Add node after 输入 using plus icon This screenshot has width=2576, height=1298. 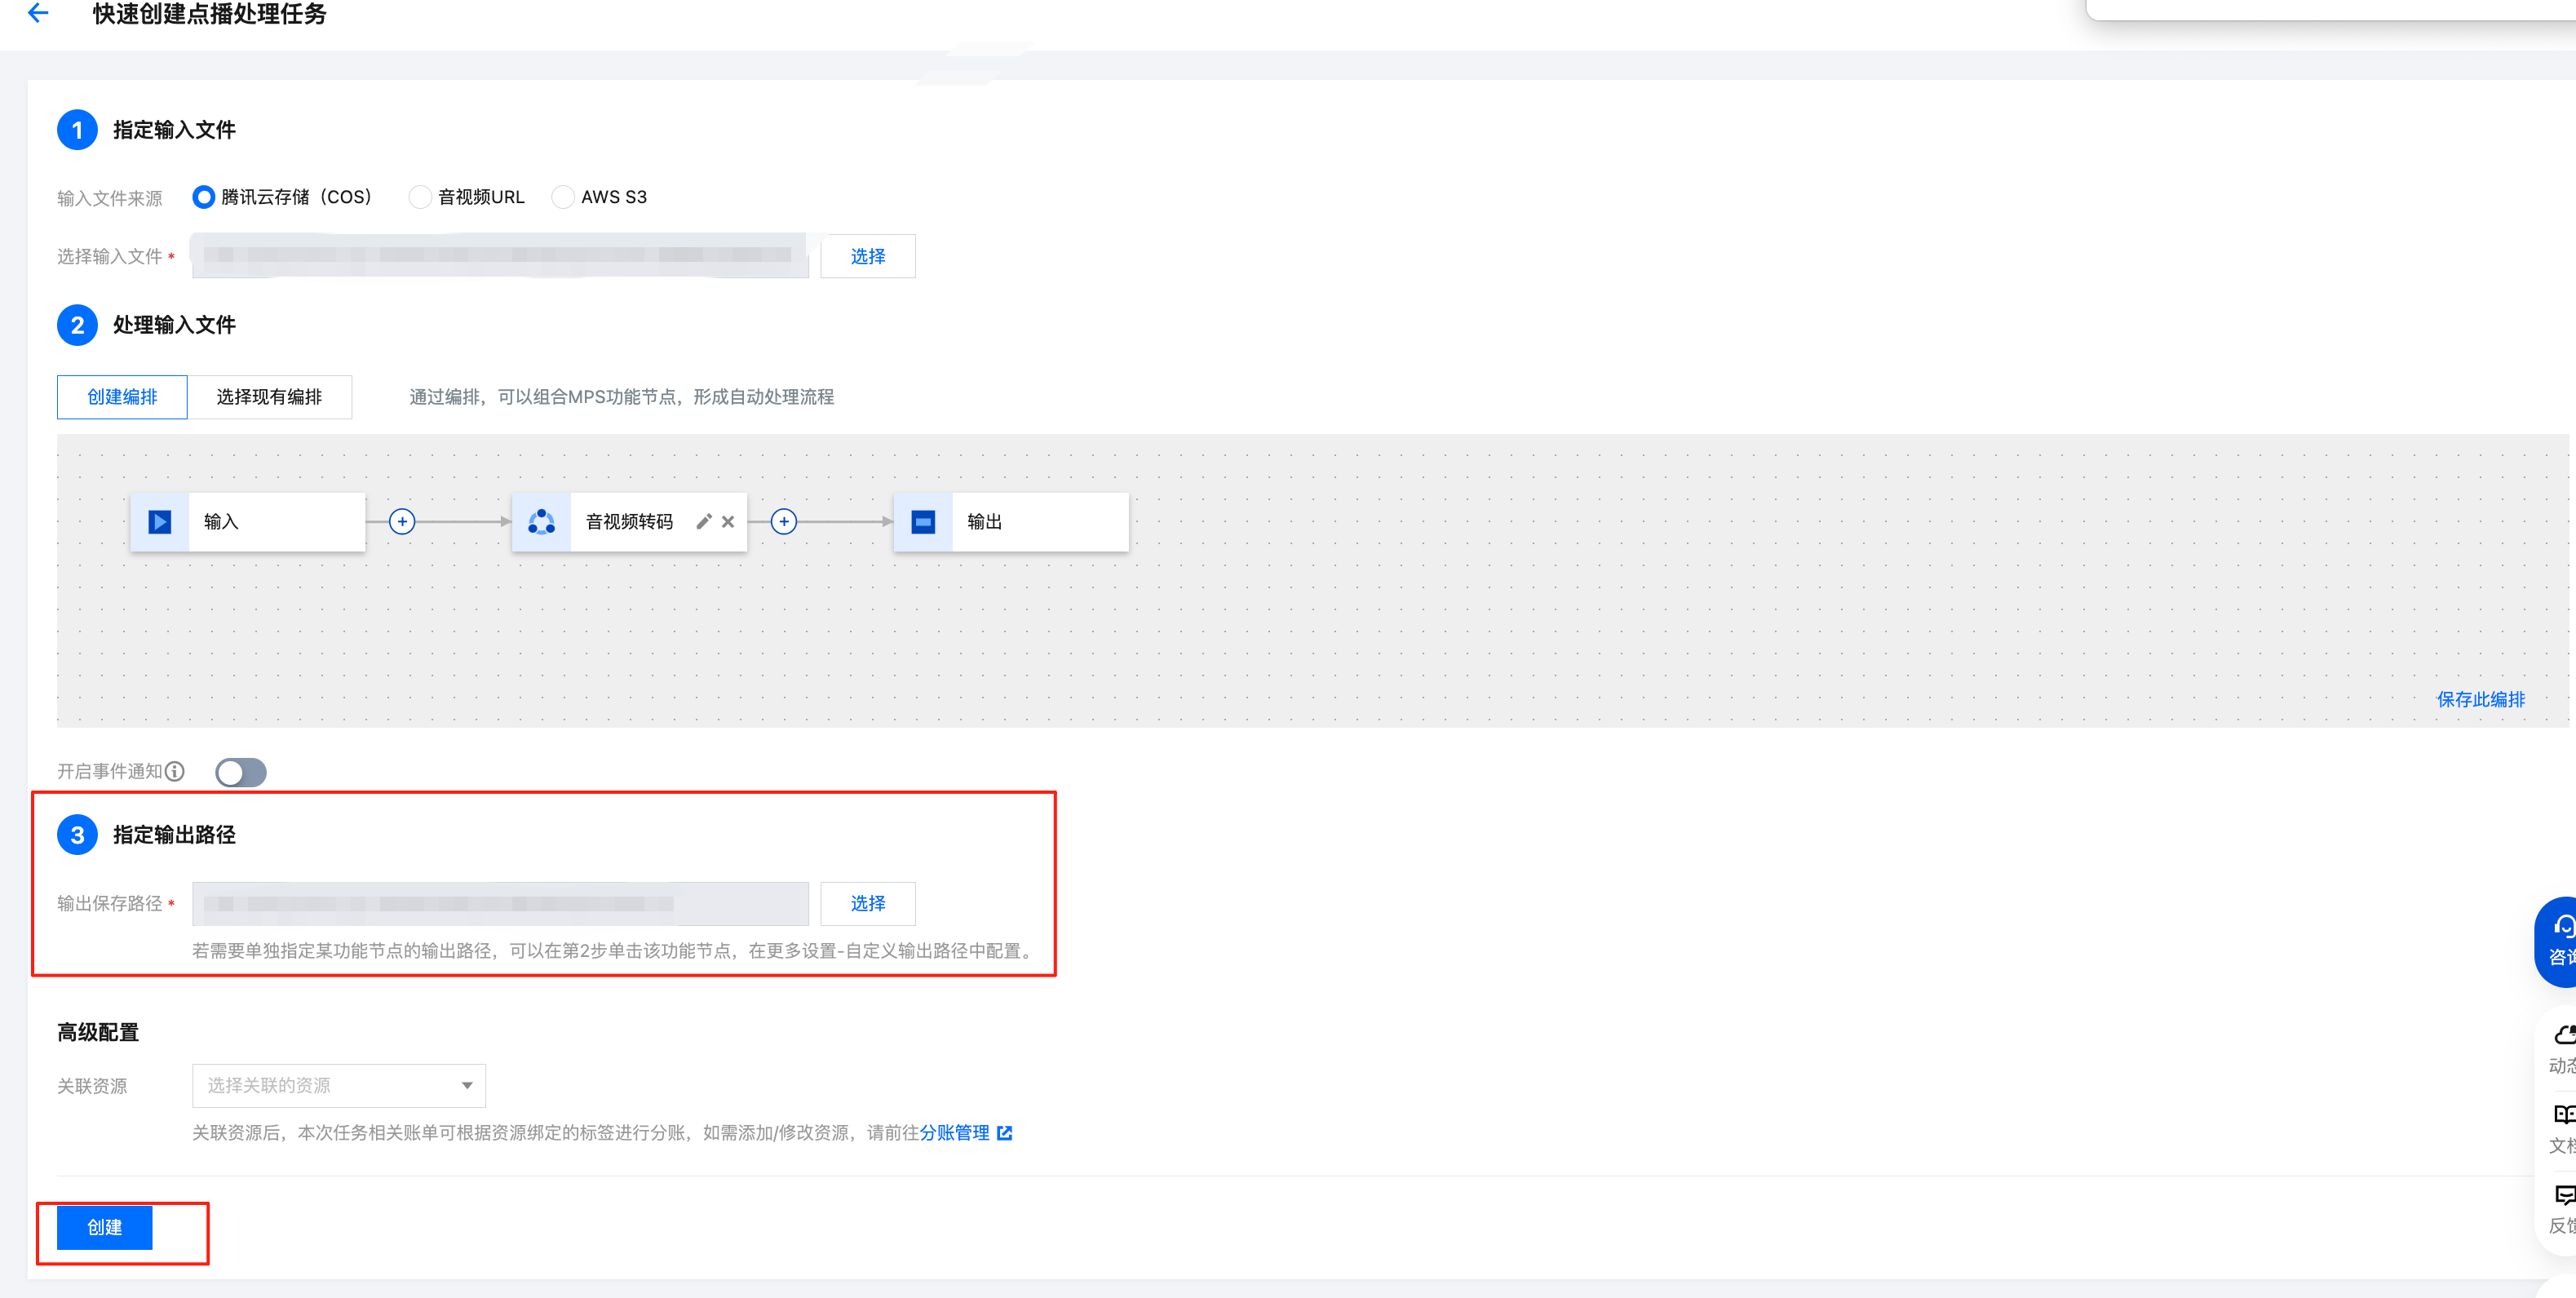[x=402, y=522]
